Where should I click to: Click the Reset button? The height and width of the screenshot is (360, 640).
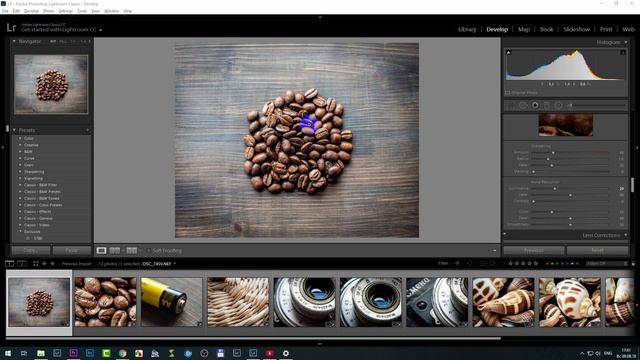pos(598,250)
